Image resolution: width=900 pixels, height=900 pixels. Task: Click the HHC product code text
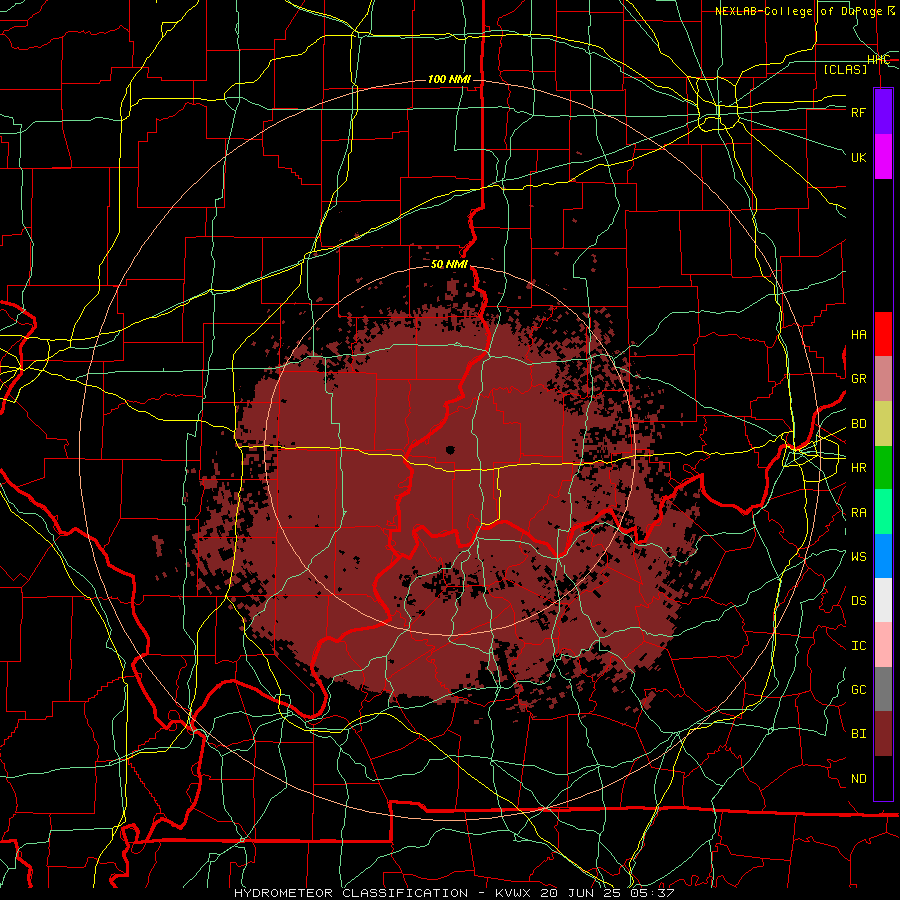(x=878, y=60)
